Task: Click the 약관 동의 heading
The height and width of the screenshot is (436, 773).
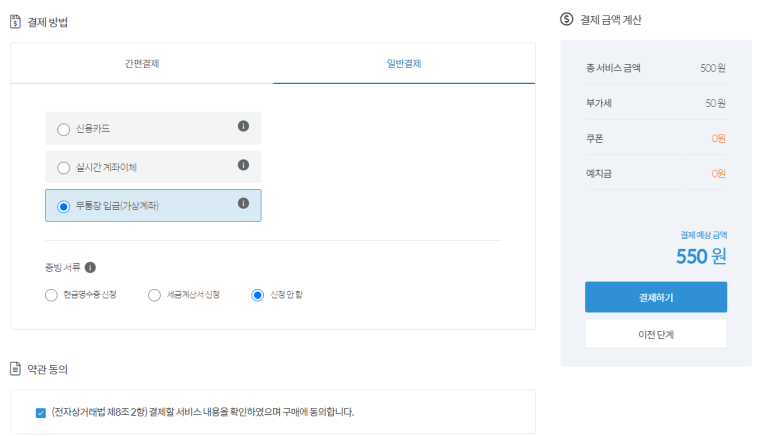Action: 47,369
